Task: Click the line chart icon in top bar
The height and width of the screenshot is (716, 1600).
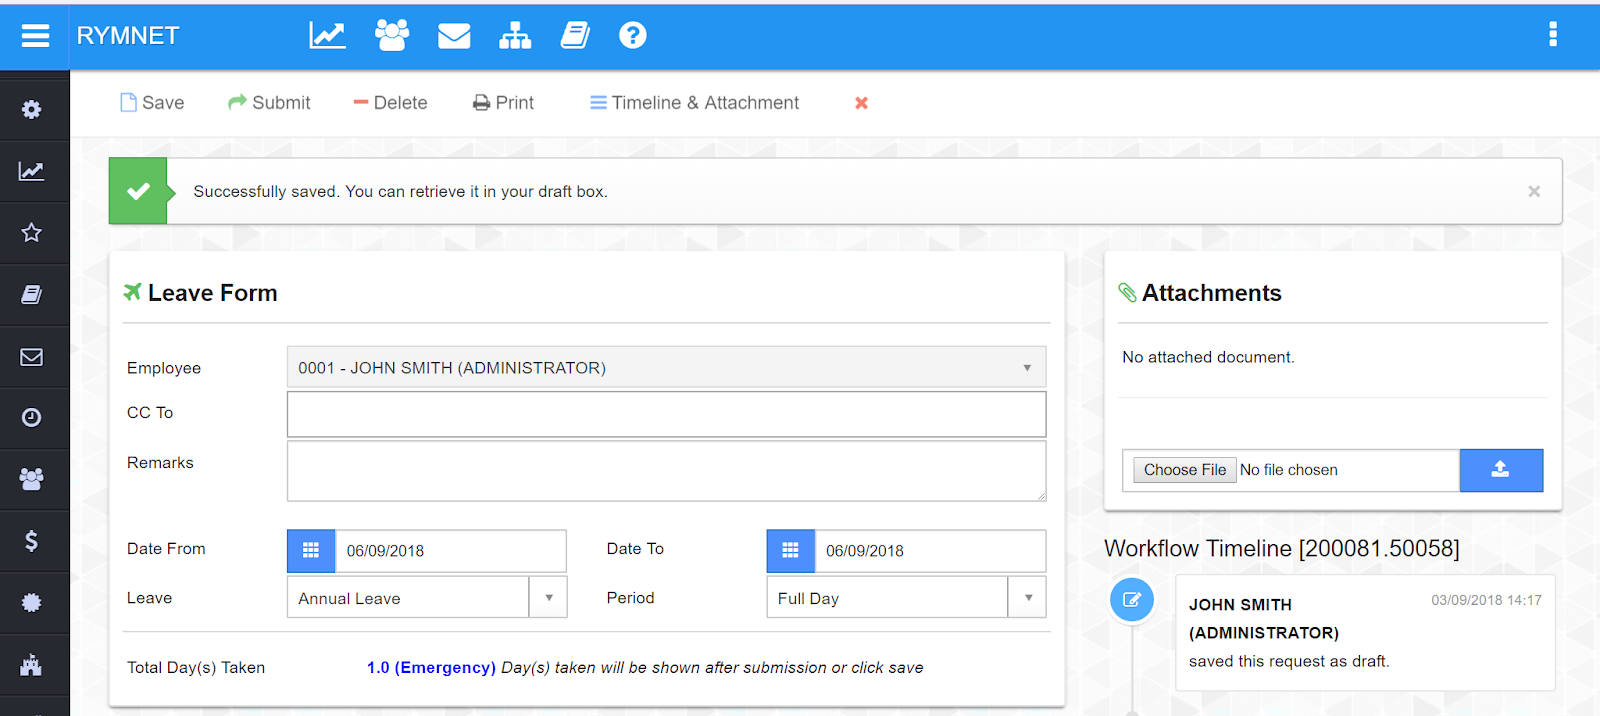Action: tap(327, 36)
